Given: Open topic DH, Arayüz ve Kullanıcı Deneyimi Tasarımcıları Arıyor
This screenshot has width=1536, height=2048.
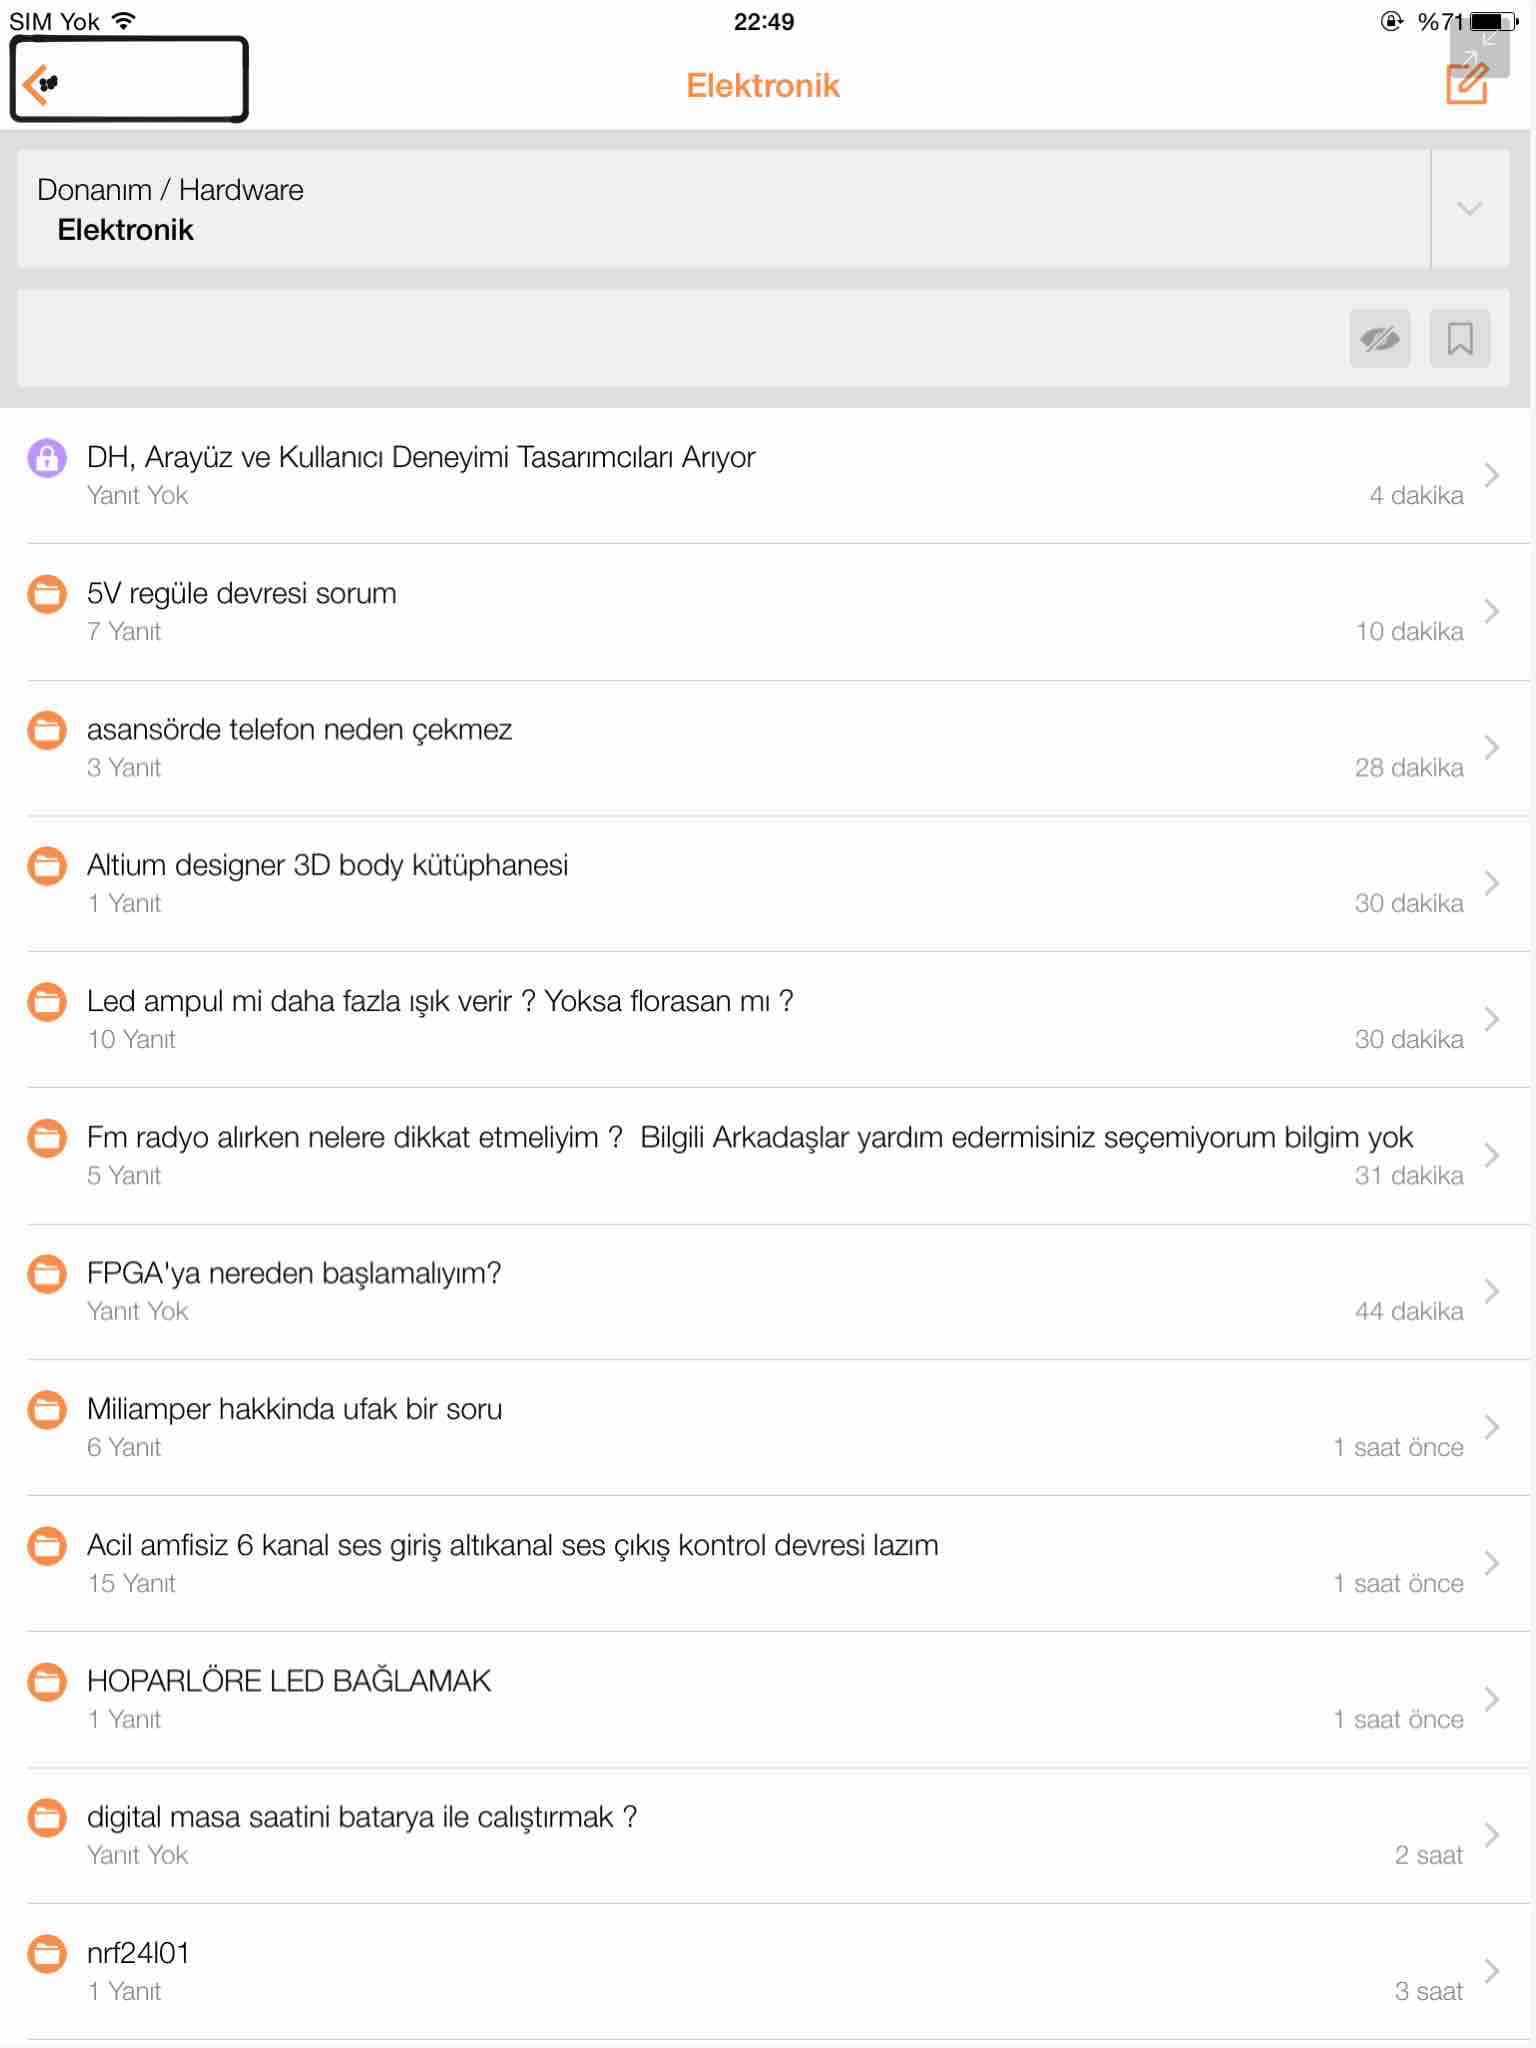Looking at the screenshot, I should point(421,458).
